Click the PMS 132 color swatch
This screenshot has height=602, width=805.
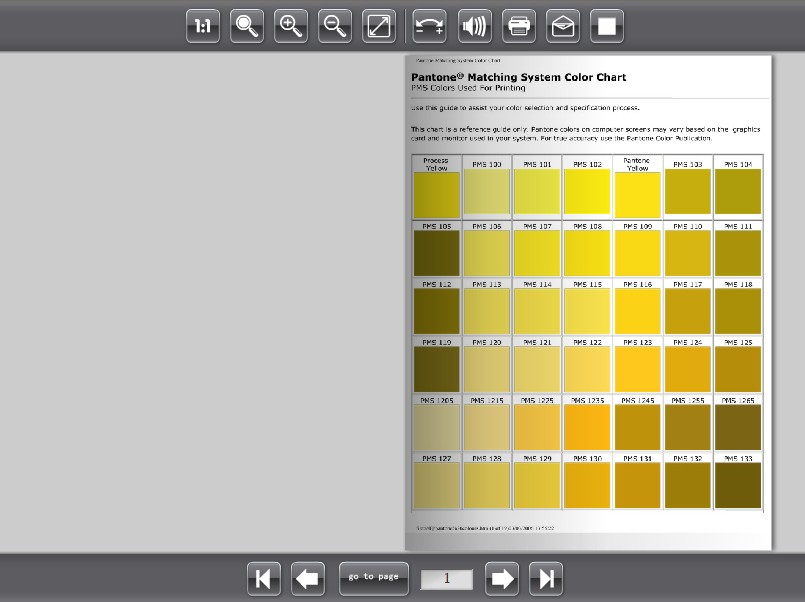coord(688,485)
